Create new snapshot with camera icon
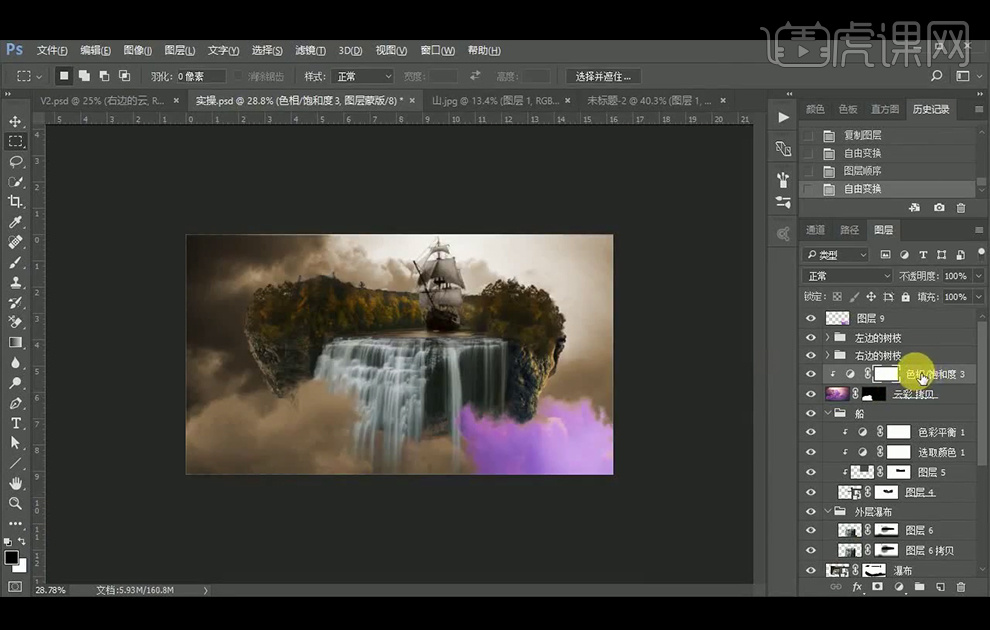Viewport: 990px width, 630px height. [939, 208]
